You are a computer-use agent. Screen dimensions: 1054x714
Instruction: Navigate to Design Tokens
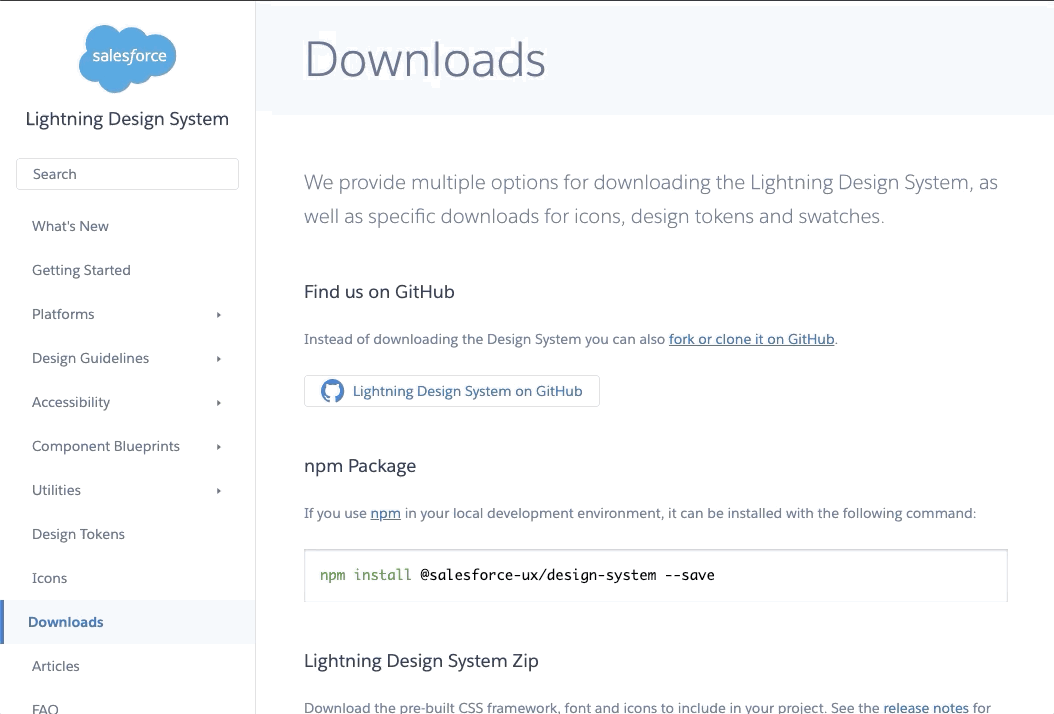click(x=79, y=534)
